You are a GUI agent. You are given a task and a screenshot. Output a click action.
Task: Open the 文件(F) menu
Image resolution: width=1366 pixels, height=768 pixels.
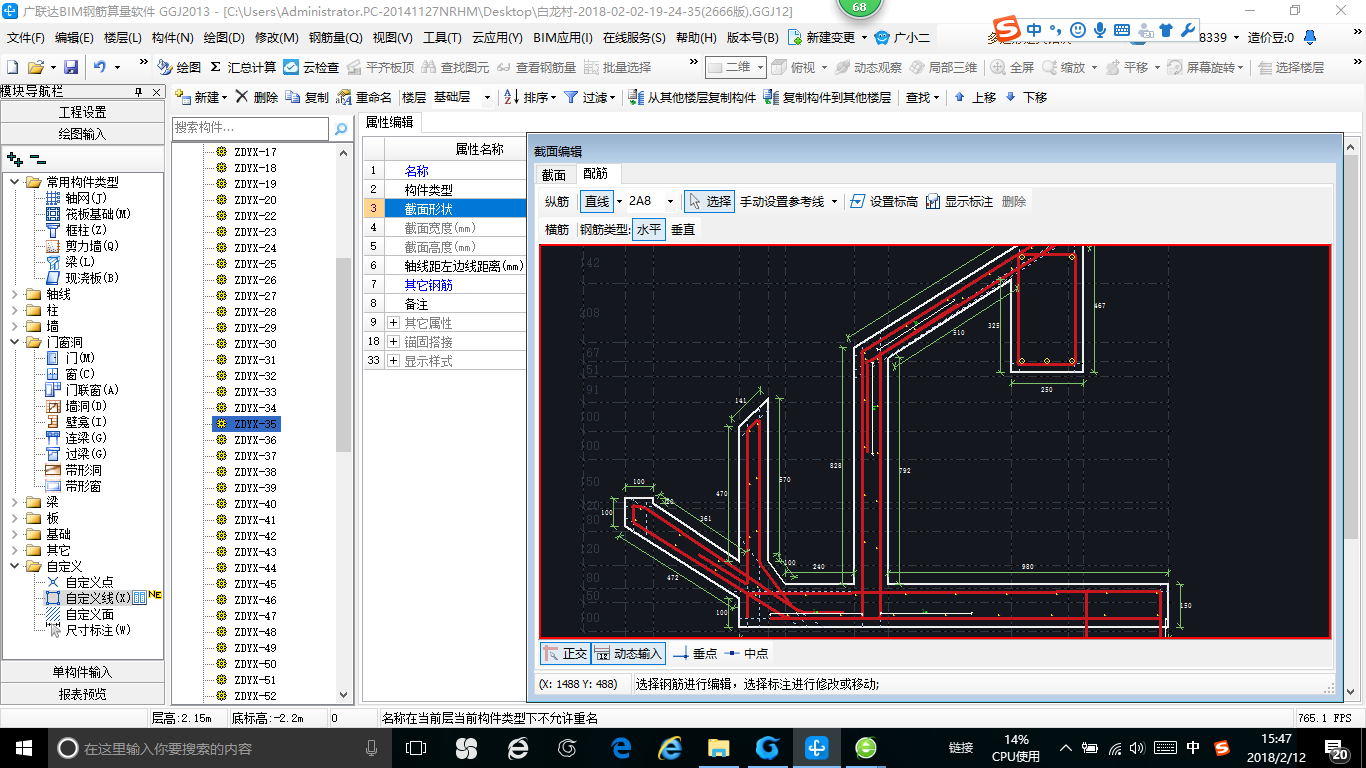(x=26, y=38)
